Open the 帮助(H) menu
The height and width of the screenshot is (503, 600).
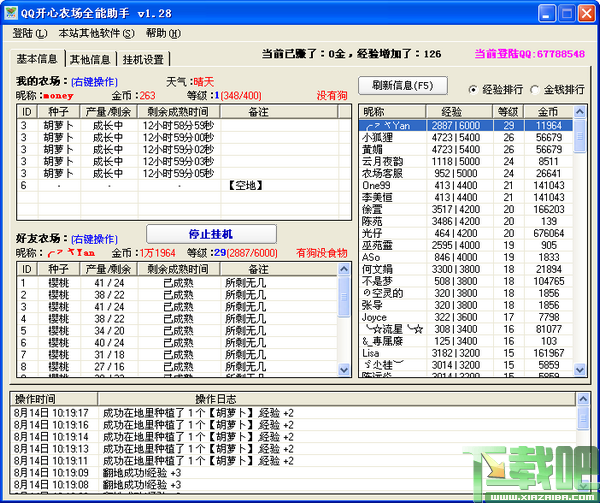[163, 33]
